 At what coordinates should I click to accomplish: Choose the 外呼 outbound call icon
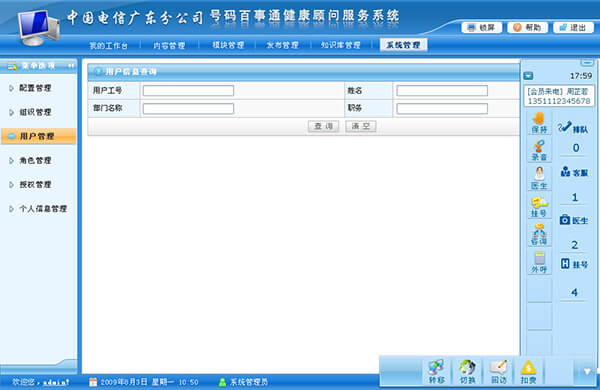click(539, 262)
